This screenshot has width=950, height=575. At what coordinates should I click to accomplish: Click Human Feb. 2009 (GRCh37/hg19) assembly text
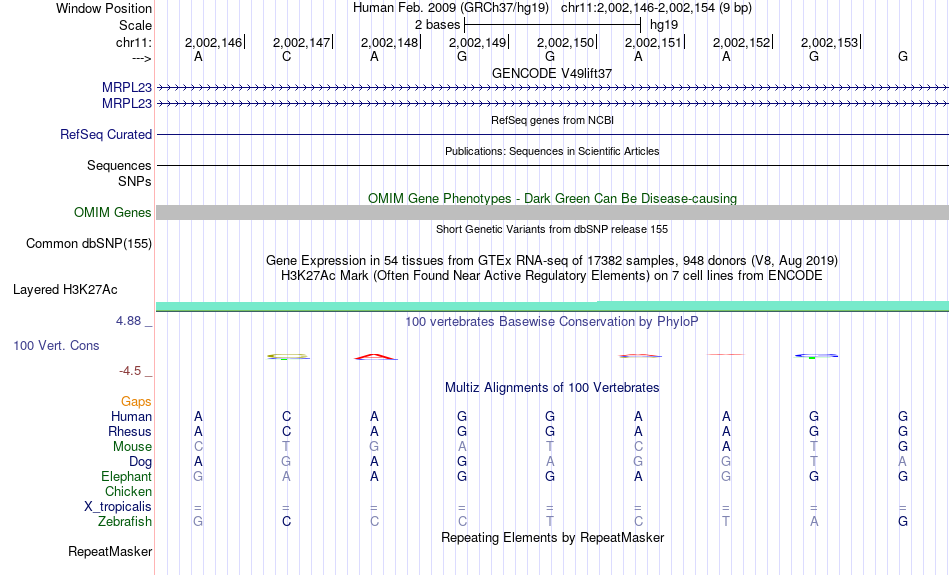[451, 8]
